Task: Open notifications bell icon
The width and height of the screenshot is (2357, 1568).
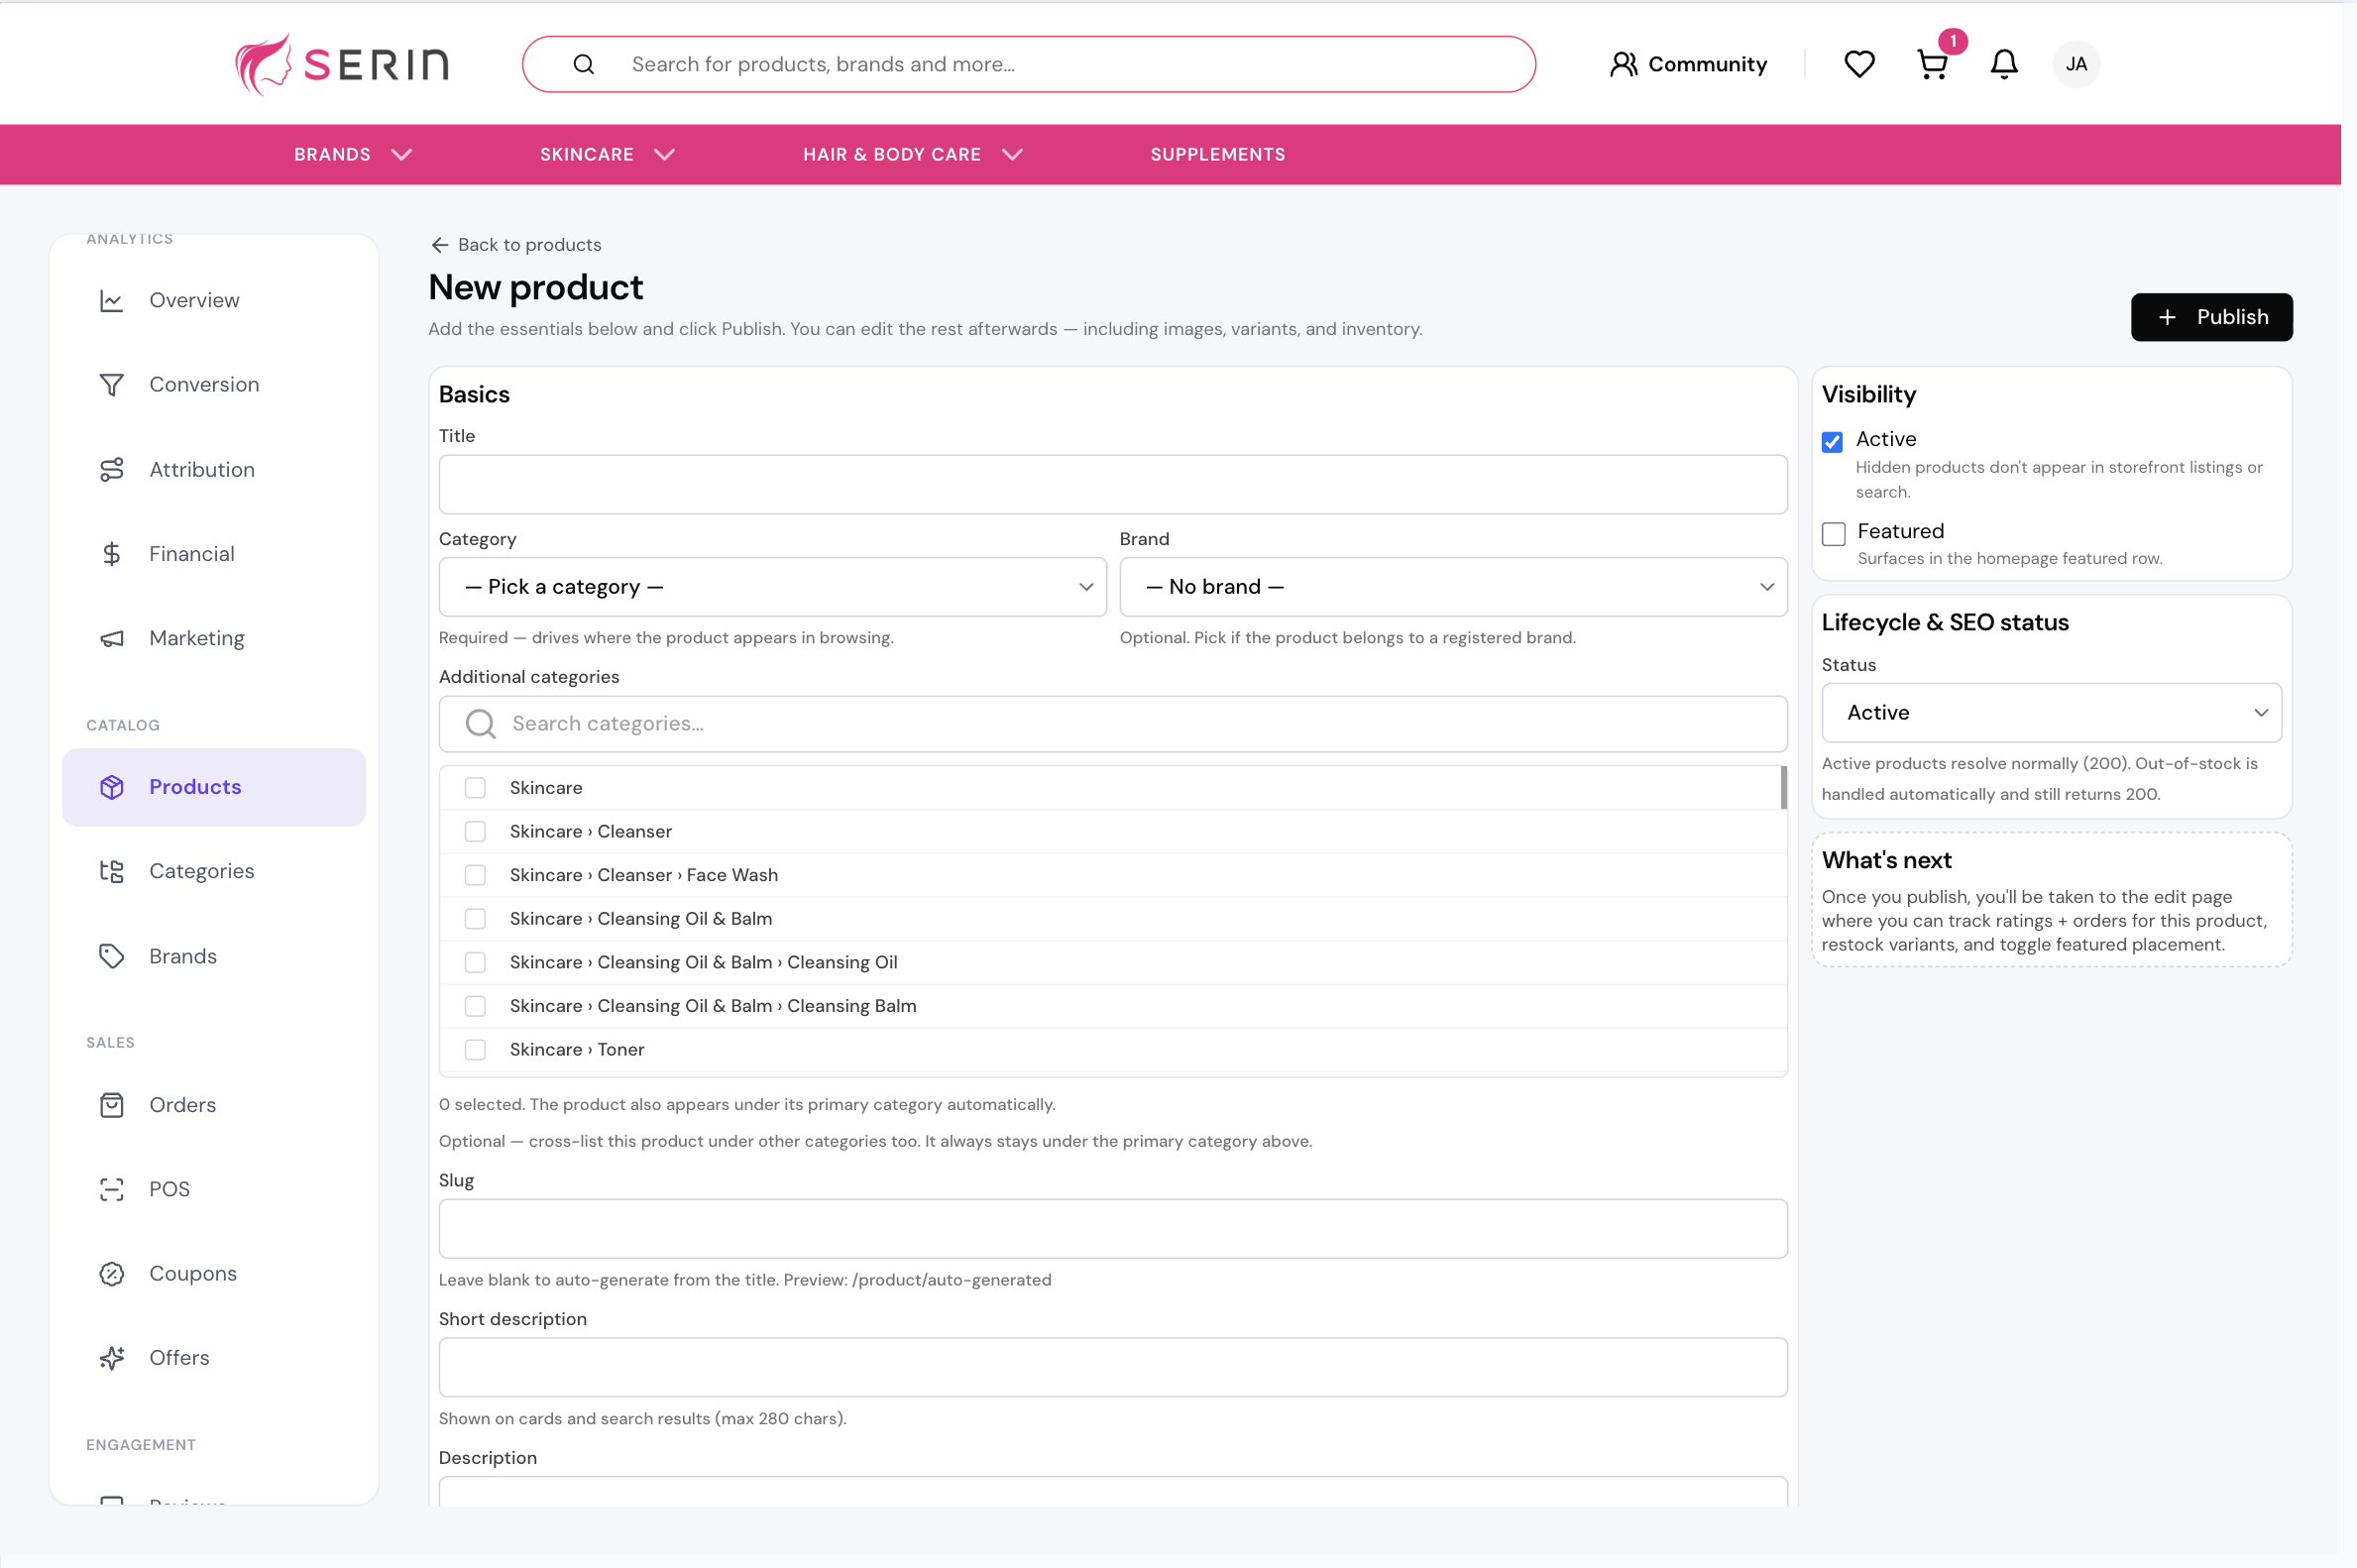Action: 2004,64
